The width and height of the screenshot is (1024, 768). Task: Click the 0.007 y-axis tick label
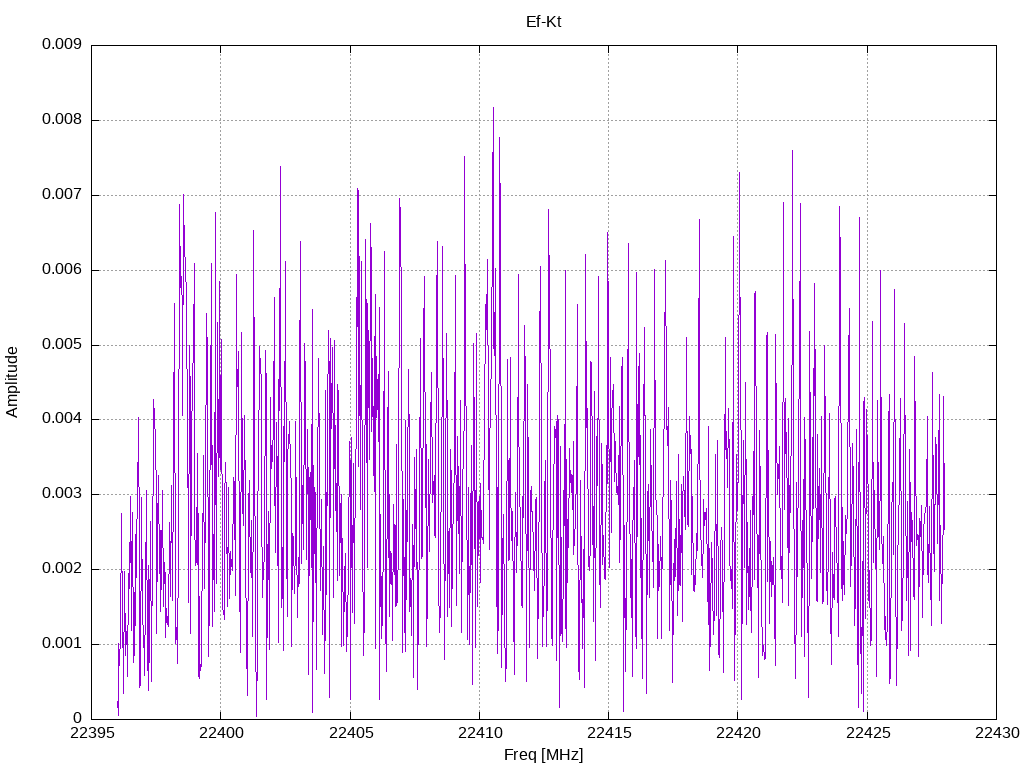[x=62, y=195]
